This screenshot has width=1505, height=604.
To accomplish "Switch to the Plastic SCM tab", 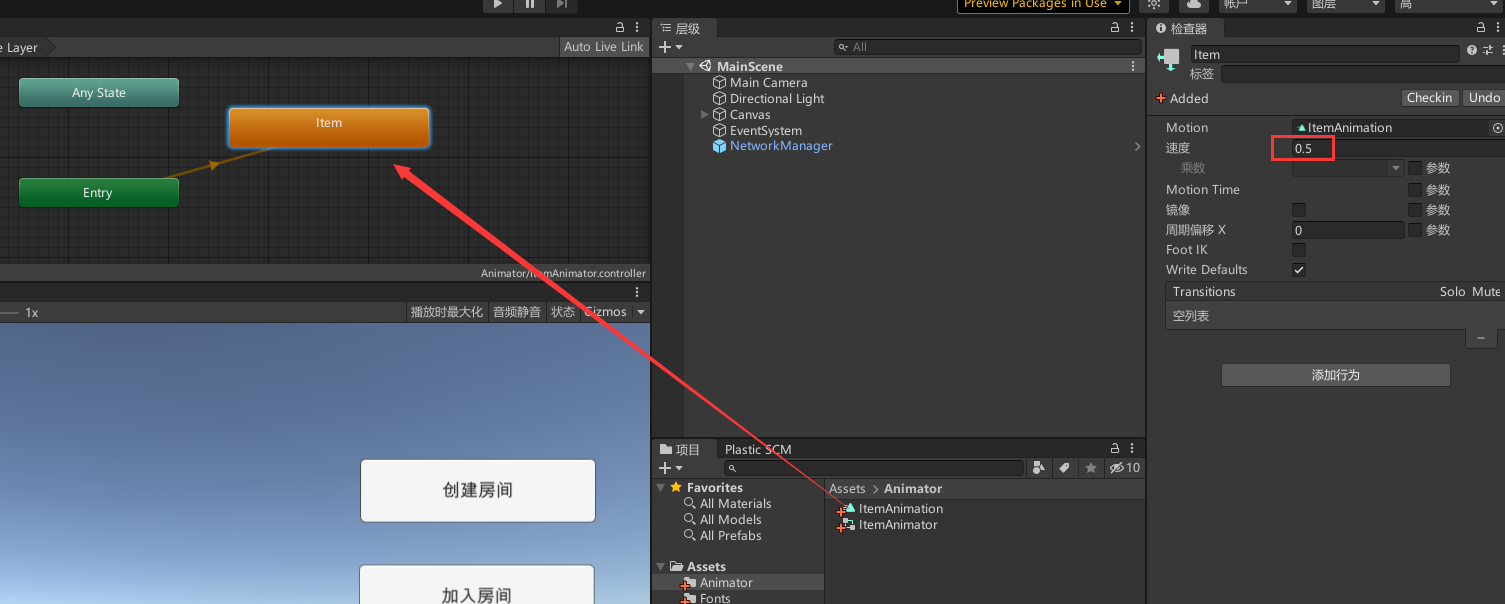I will [x=757, y=449].
